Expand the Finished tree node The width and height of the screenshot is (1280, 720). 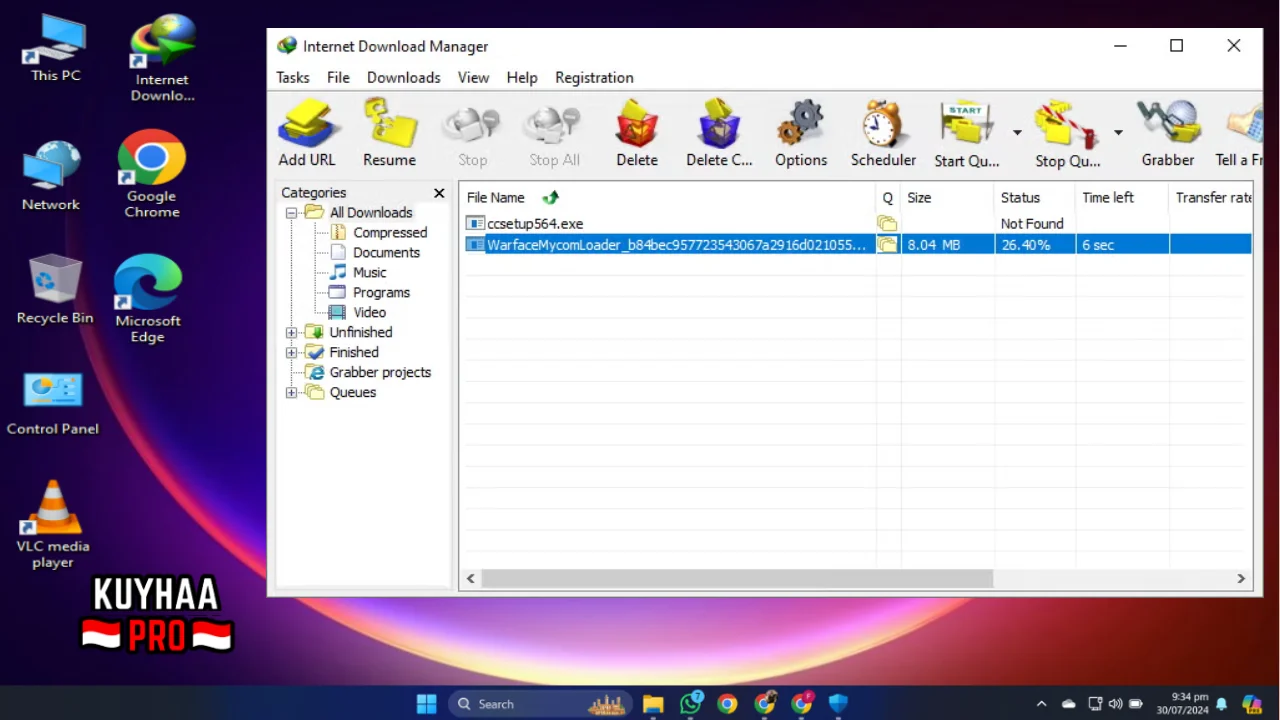click(291, 353)
